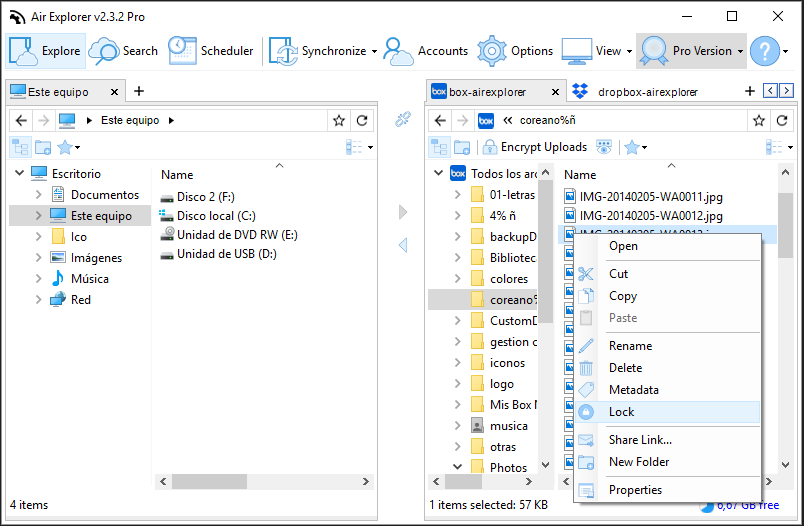Viewport: 804px width, 526px height.
Task: Collapse the Escritorio tree node
Action: coord(19,173)
